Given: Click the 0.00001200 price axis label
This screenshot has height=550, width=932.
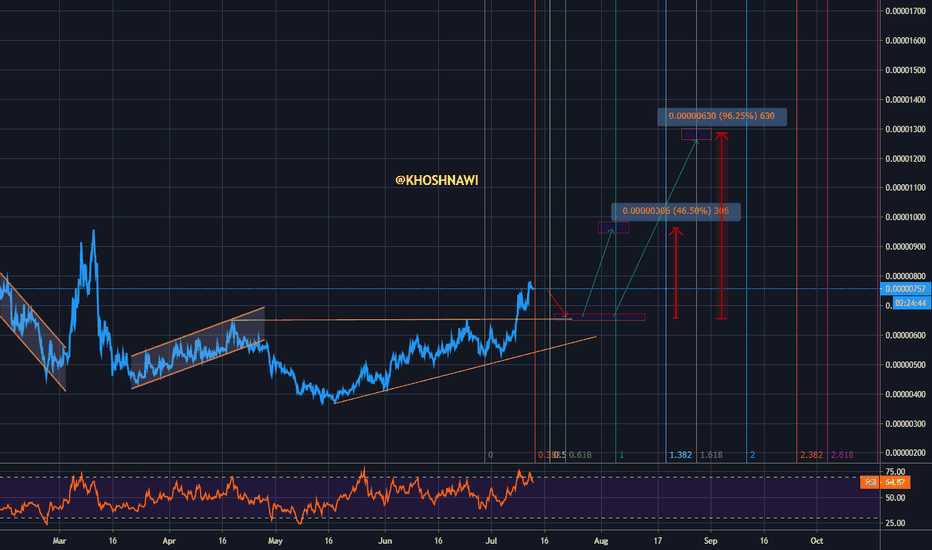Looking at the screenshot, I should click(x=905, y=159).
